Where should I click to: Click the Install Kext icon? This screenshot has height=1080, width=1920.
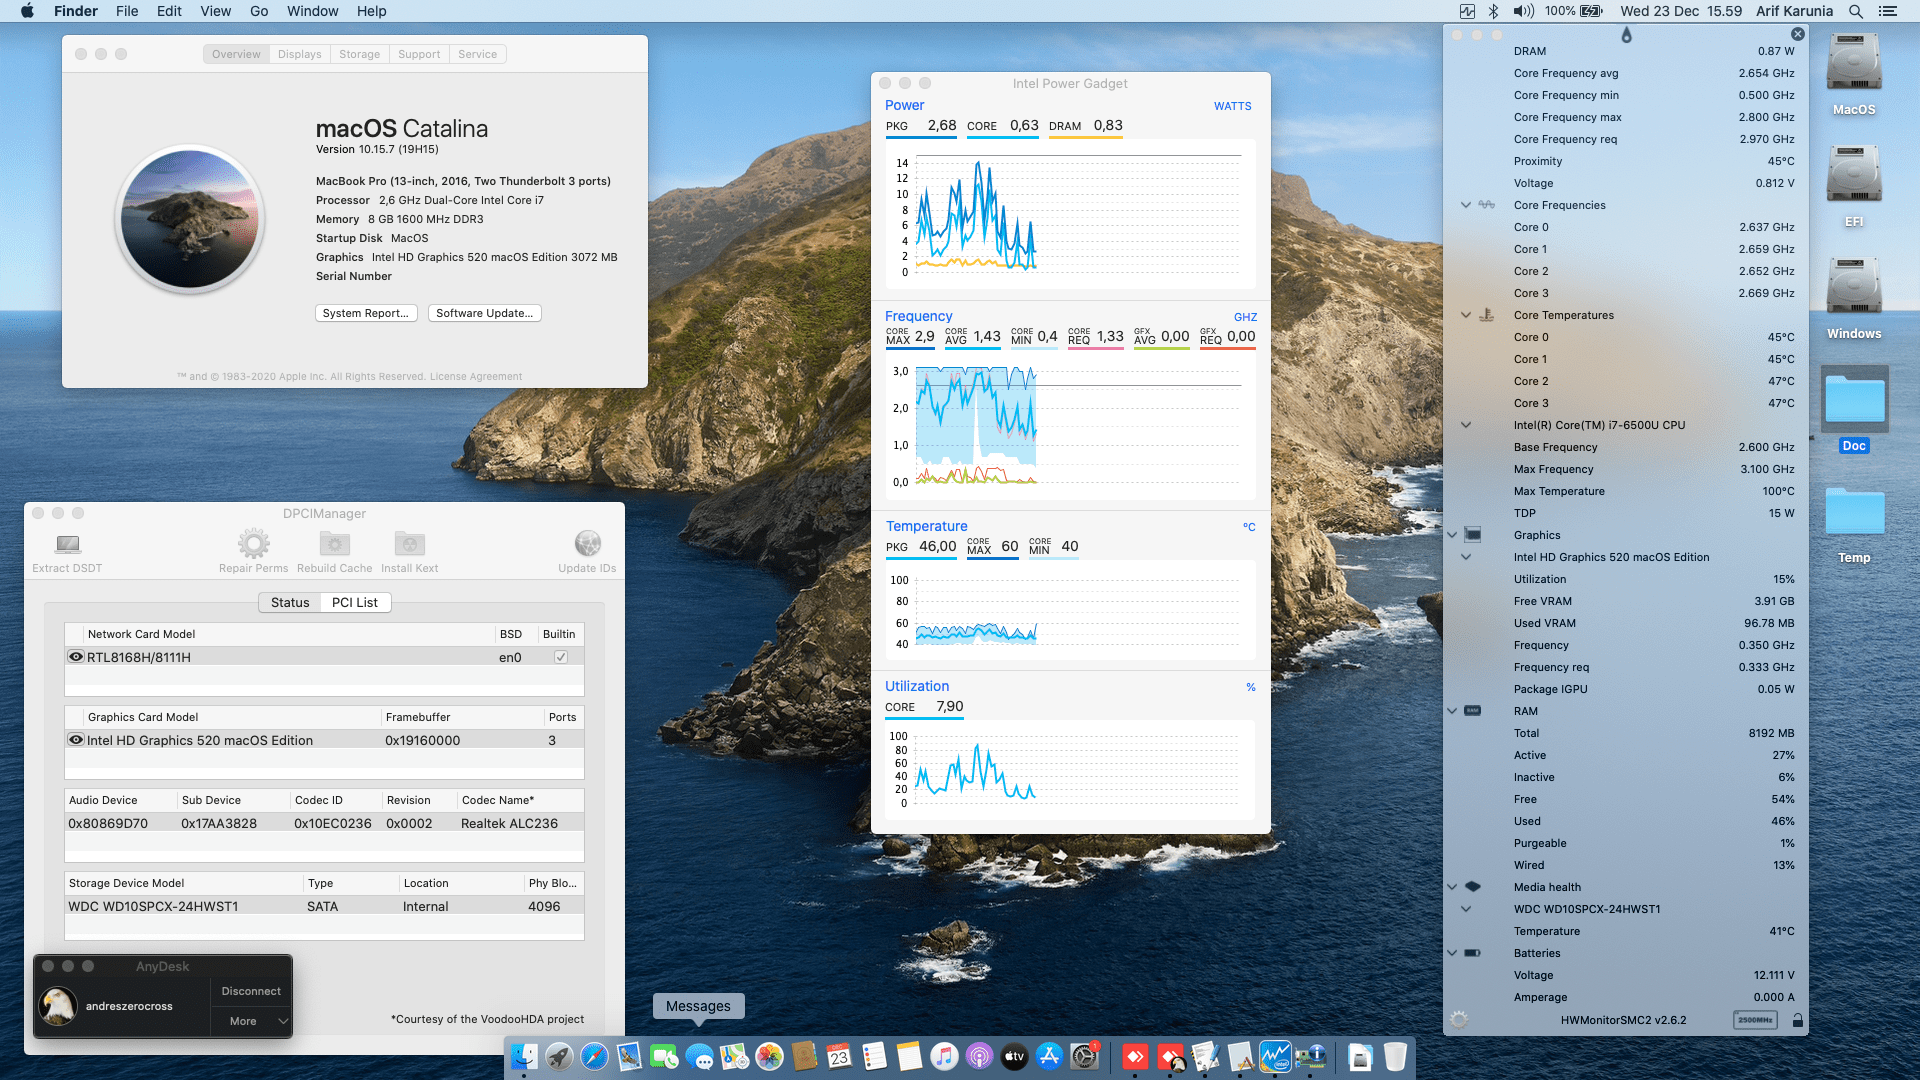pyautogui.click(x=409, y=544)
